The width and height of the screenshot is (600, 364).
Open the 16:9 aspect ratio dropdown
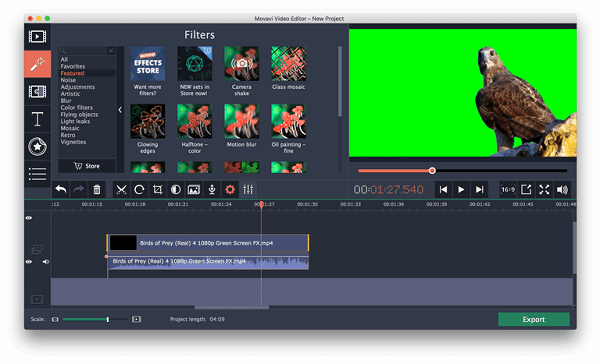click(x=508, y=189)
